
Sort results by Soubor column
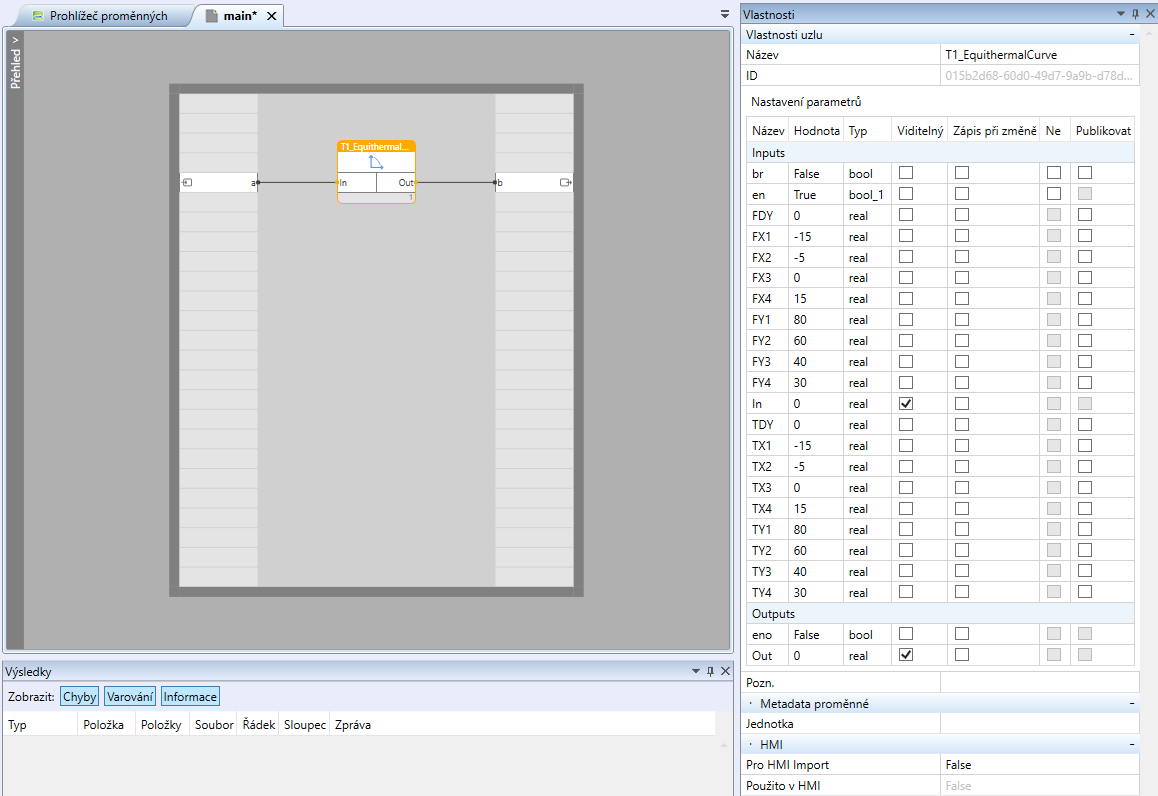coord(214,725)
